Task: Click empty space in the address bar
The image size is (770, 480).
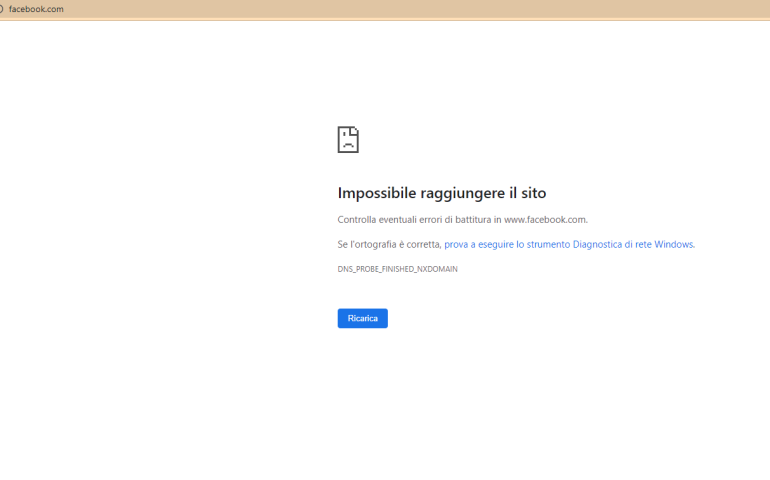Action: click(x=400, y=9)
